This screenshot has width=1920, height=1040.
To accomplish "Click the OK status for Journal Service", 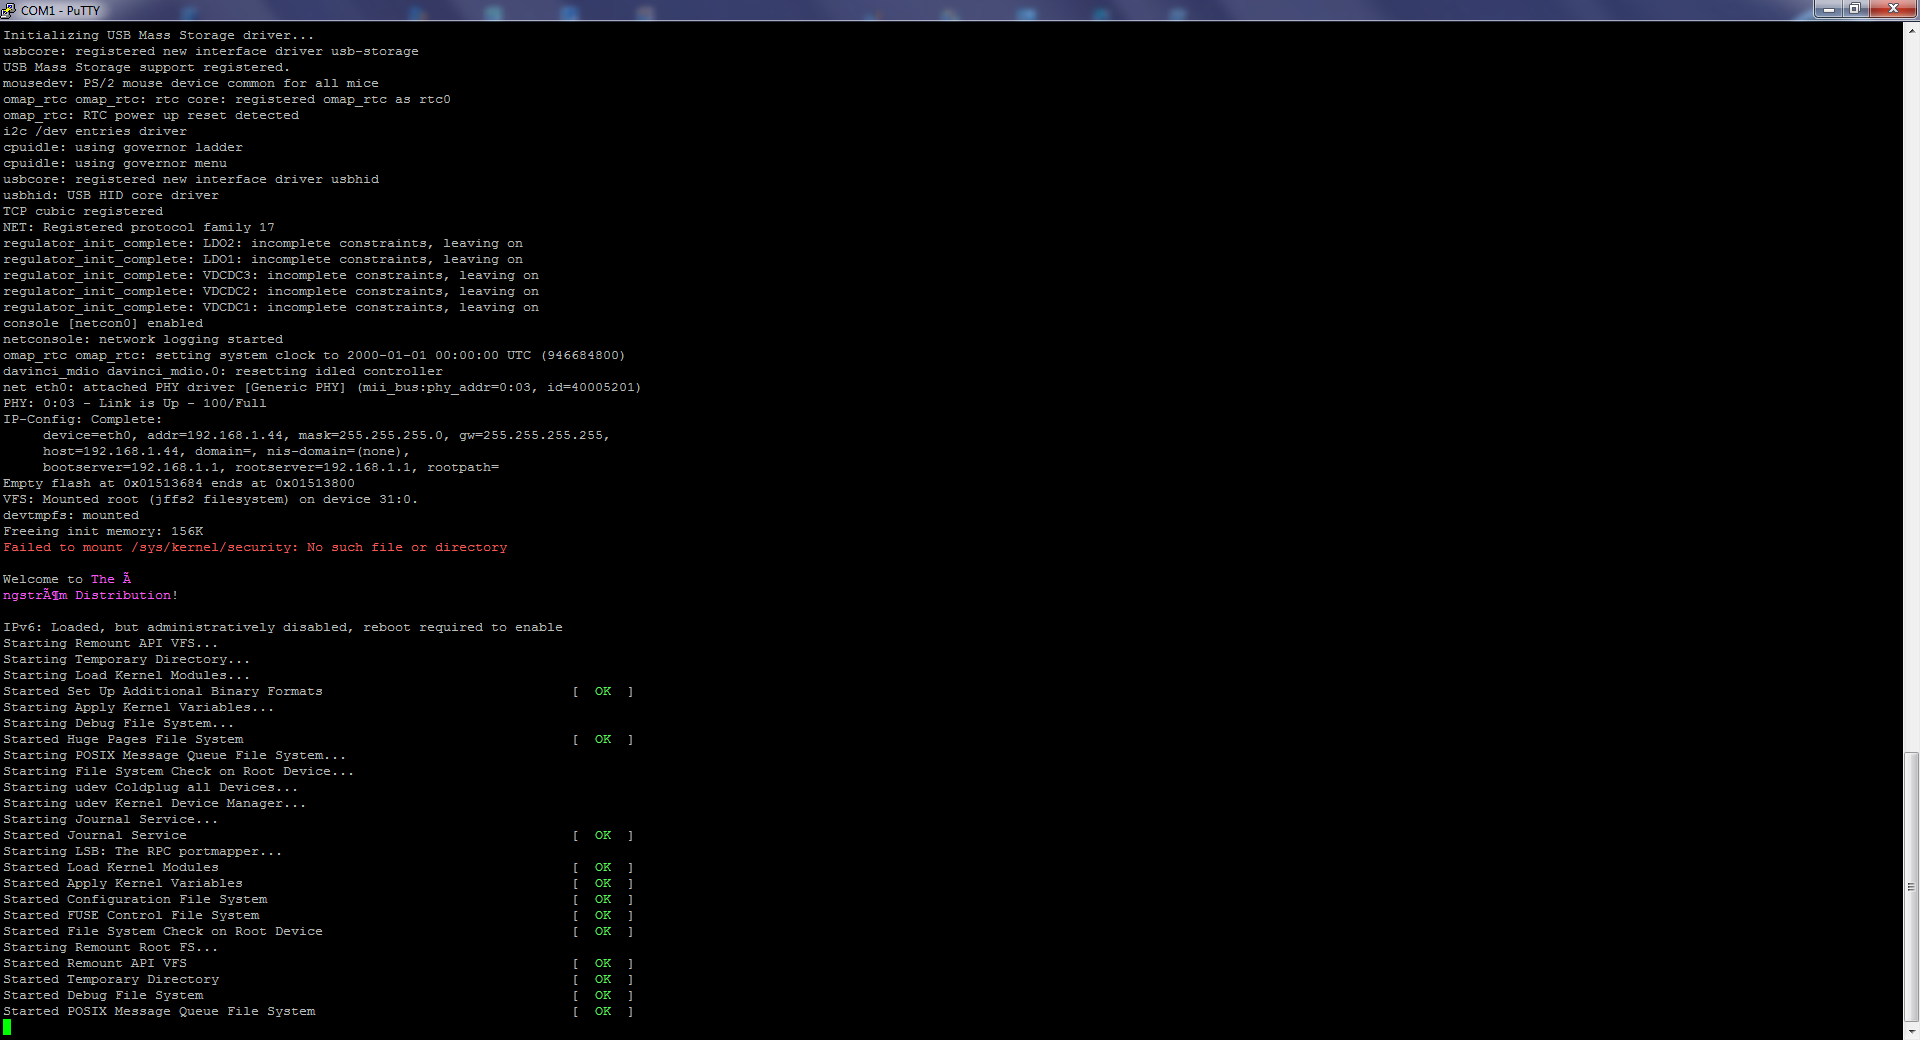I will 603,836.
